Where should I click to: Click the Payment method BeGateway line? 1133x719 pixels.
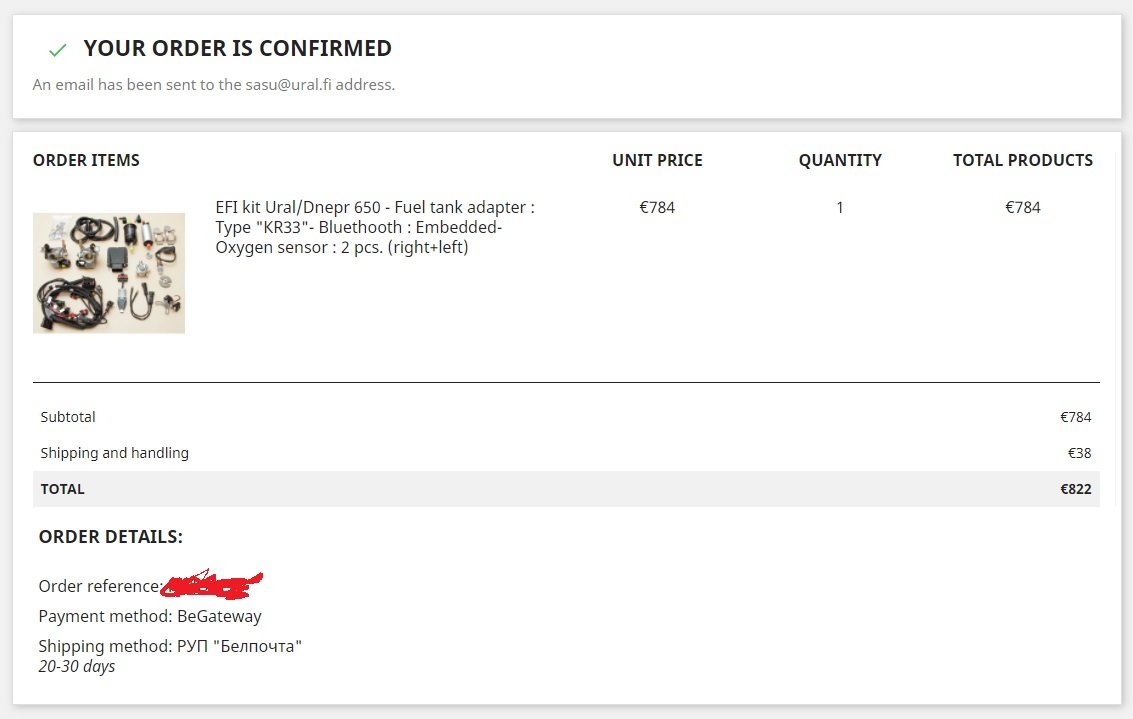(150, 616)
